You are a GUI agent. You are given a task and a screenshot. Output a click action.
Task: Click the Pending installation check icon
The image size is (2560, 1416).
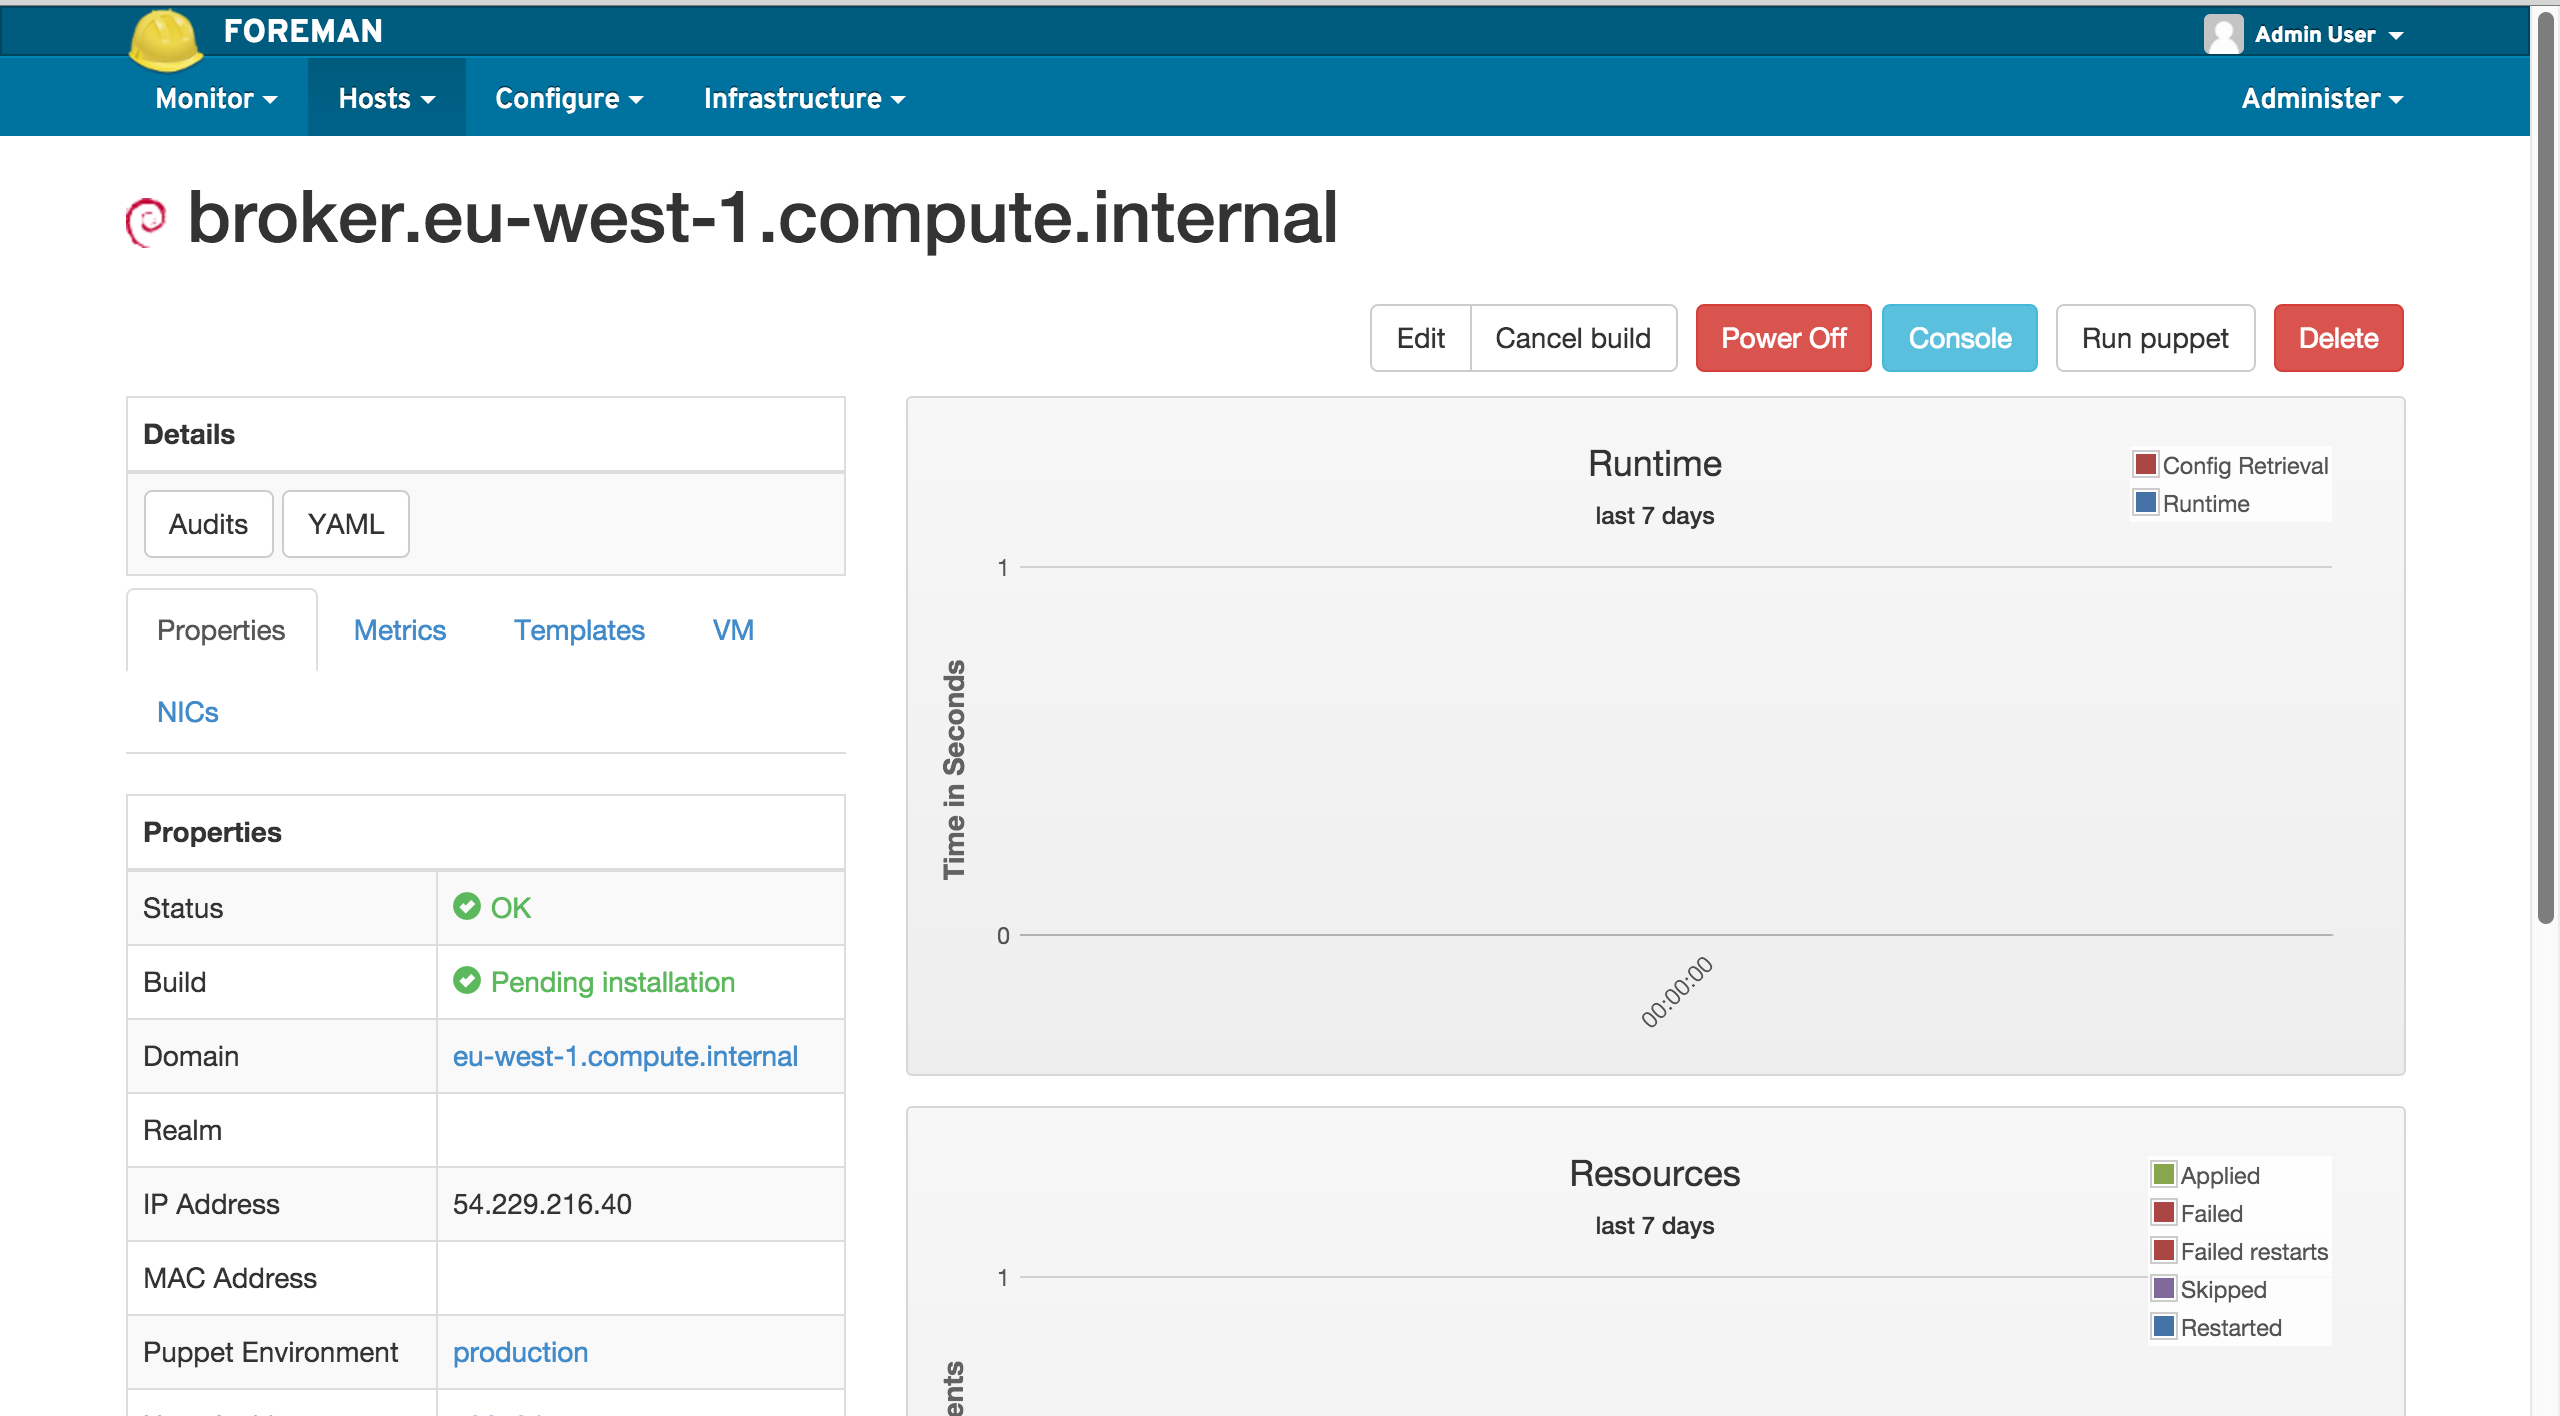coord(466,981)
